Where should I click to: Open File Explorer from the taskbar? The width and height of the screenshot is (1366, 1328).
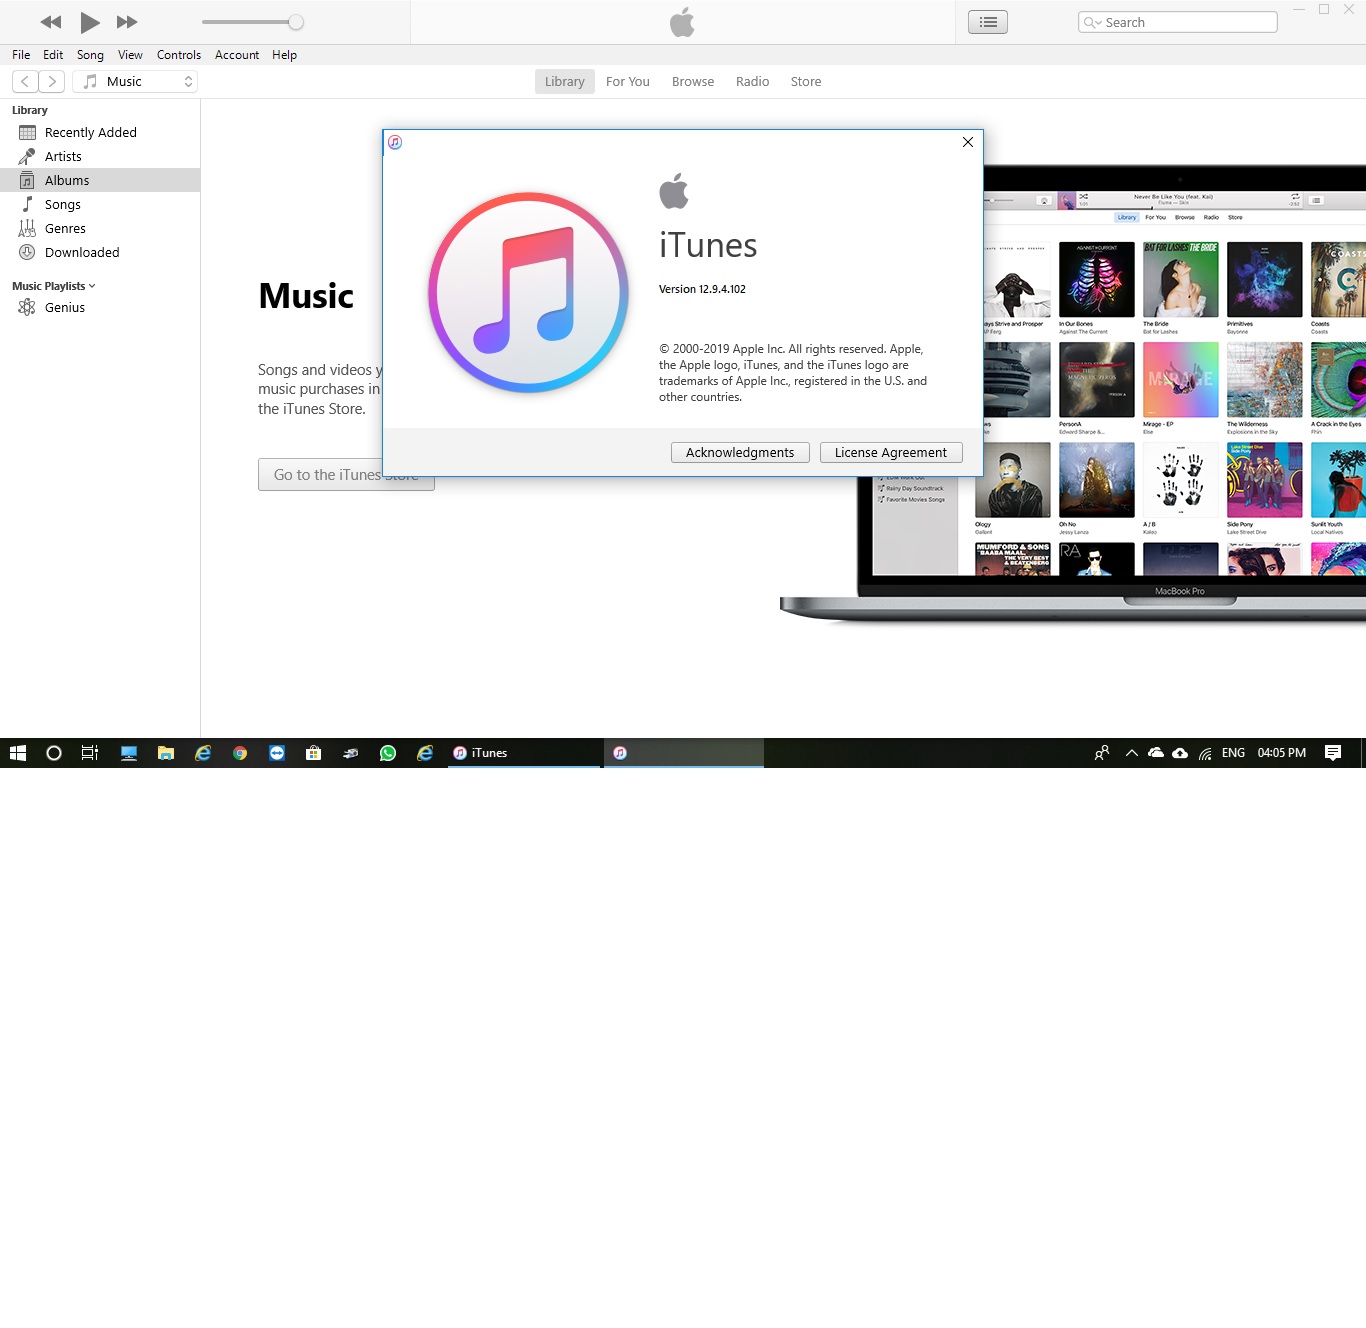coord(166,753)
